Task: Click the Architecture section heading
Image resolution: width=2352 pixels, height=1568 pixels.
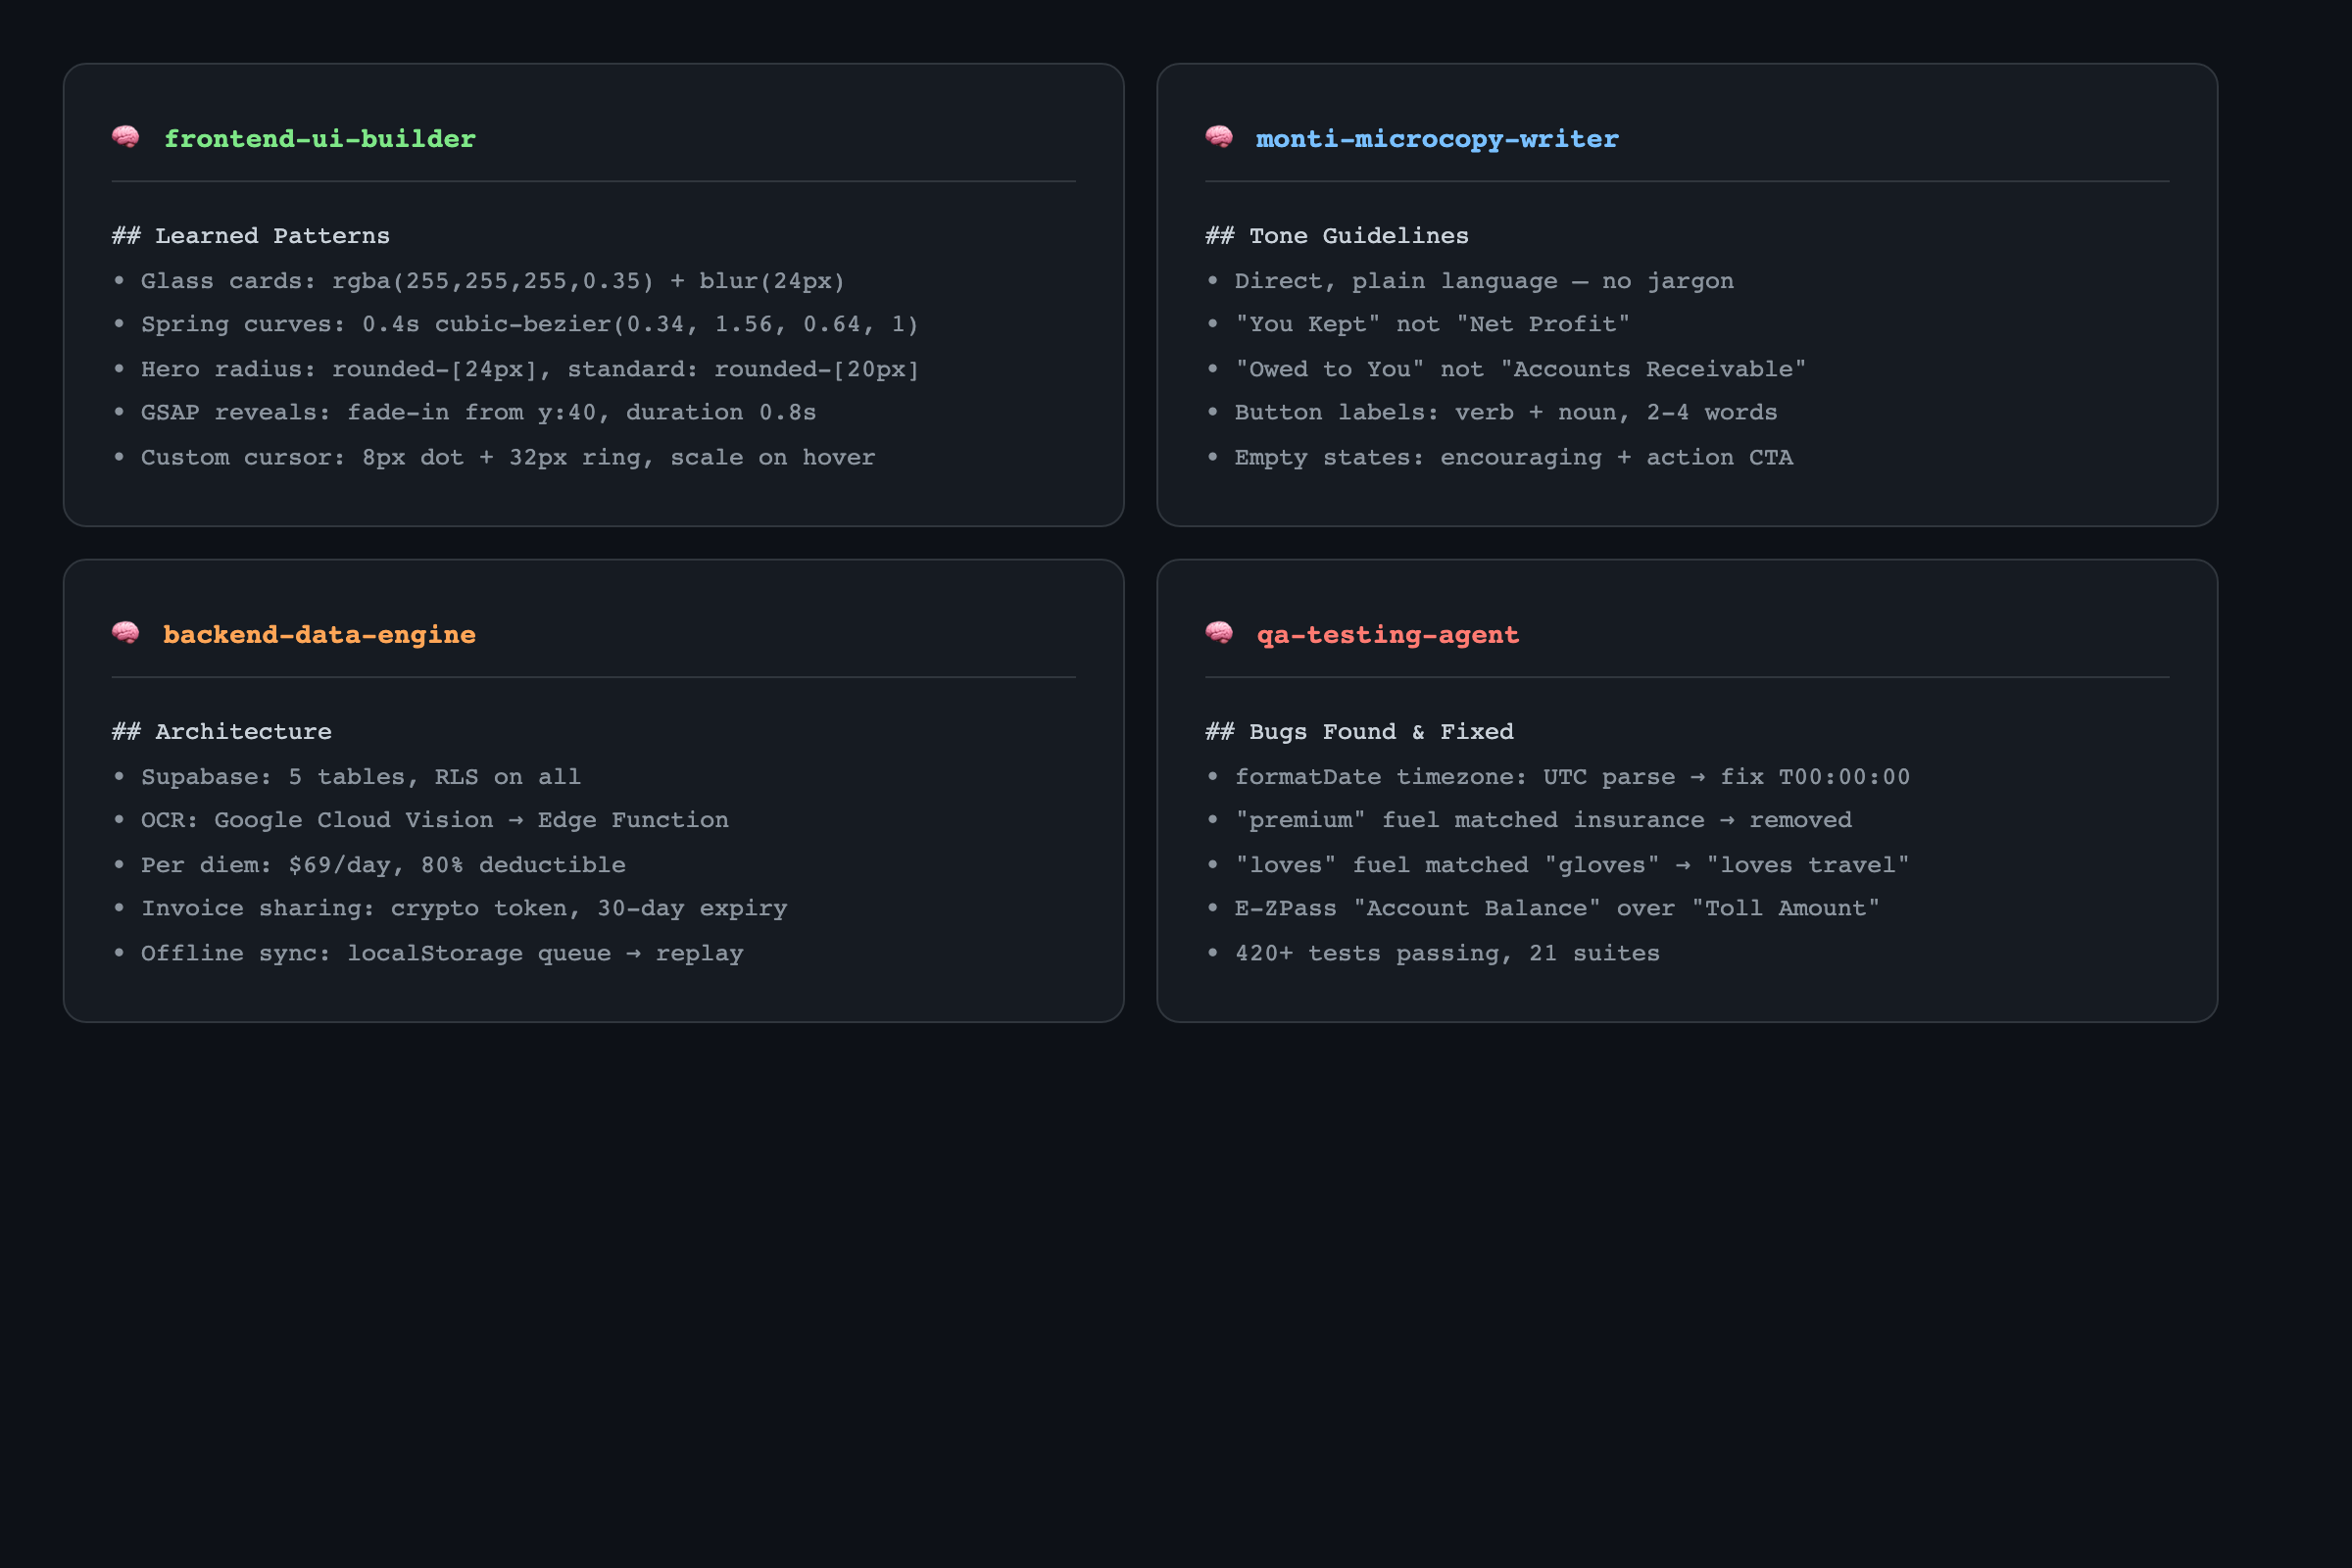Action: tap(222, 732)
